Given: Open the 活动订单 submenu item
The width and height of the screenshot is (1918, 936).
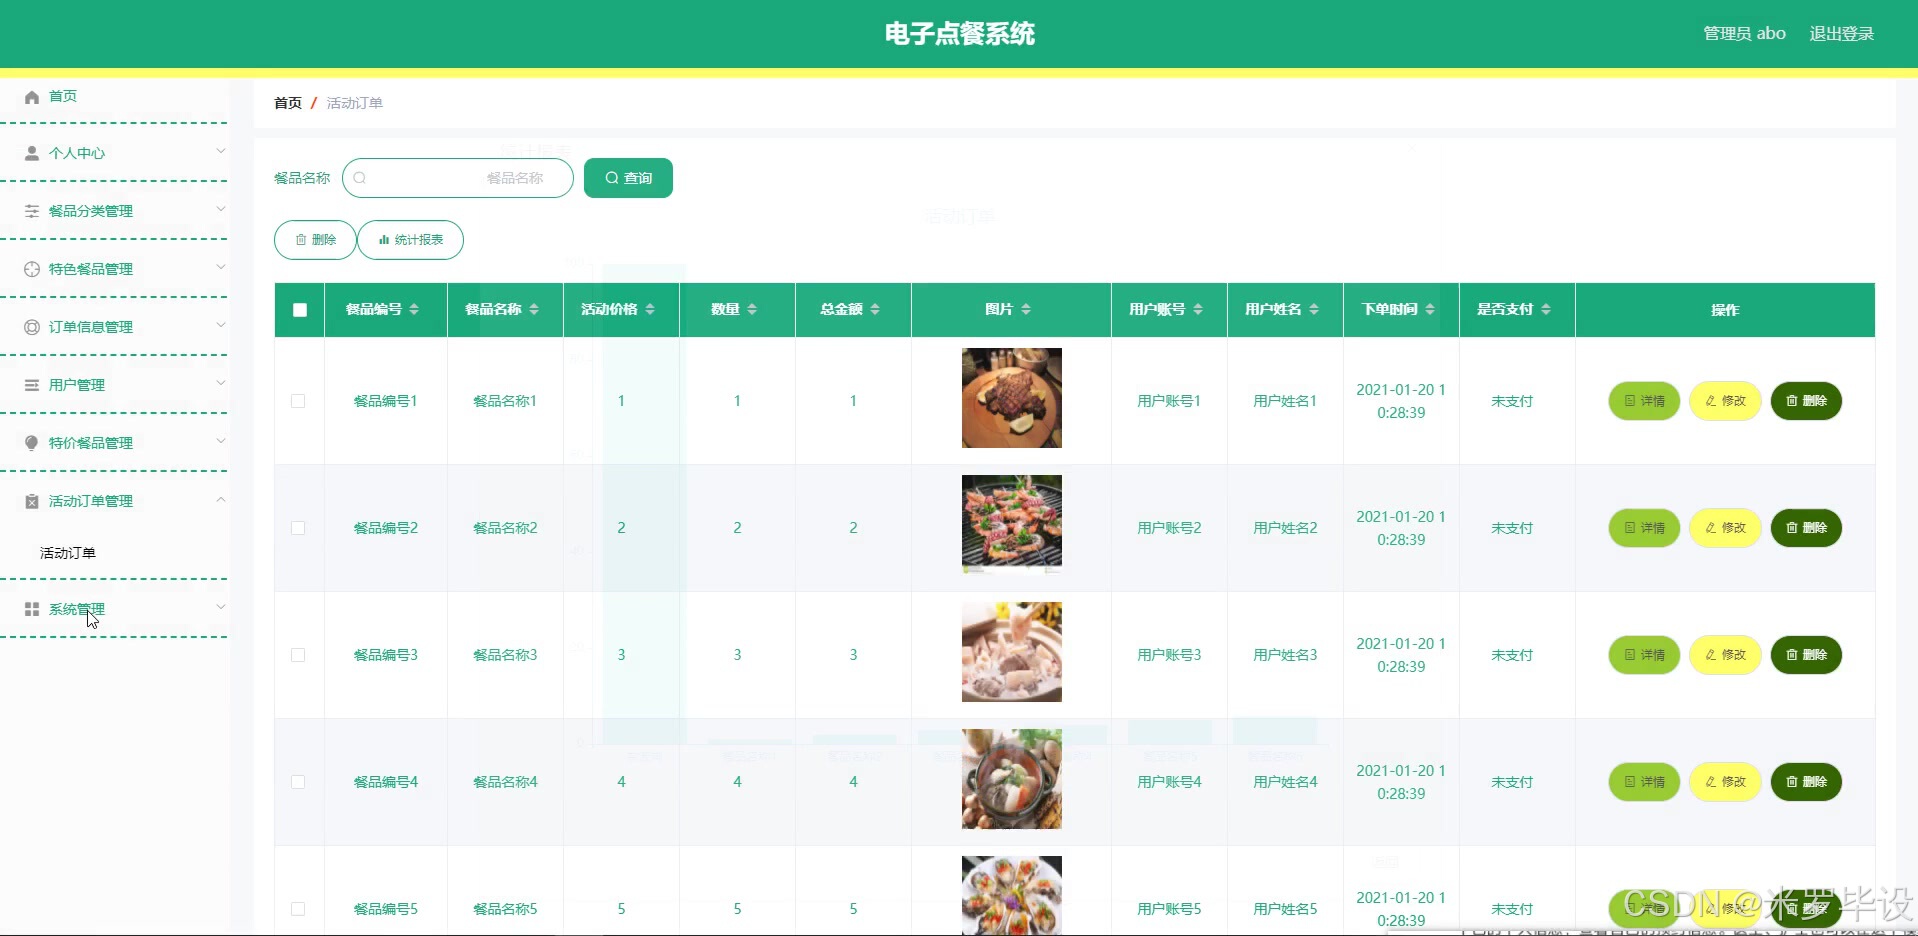Looking at the screenshot, I should tap(68, 553).
